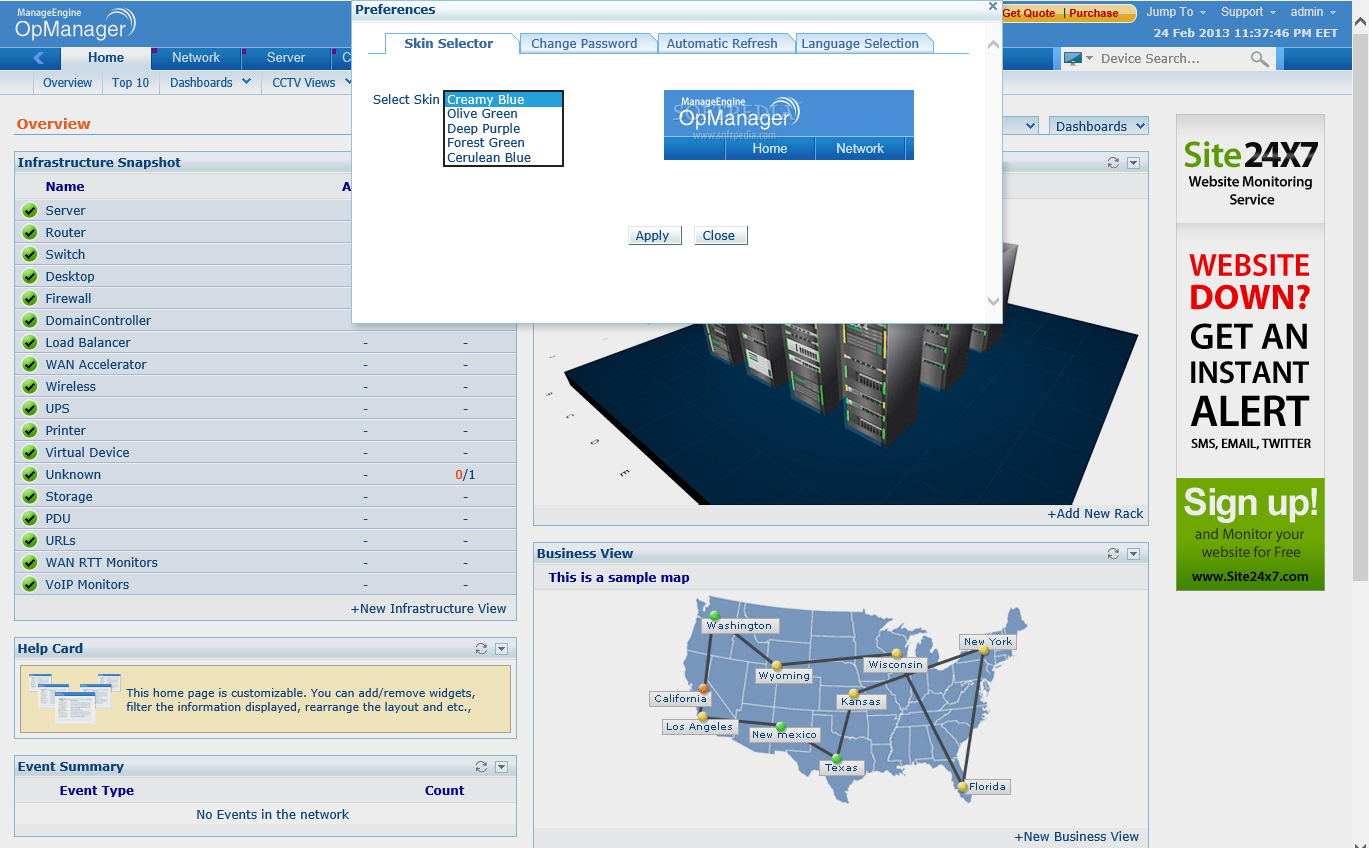
Task: Open the Dashboards dropdown on the right
Action: click(x=1099, y=126)
